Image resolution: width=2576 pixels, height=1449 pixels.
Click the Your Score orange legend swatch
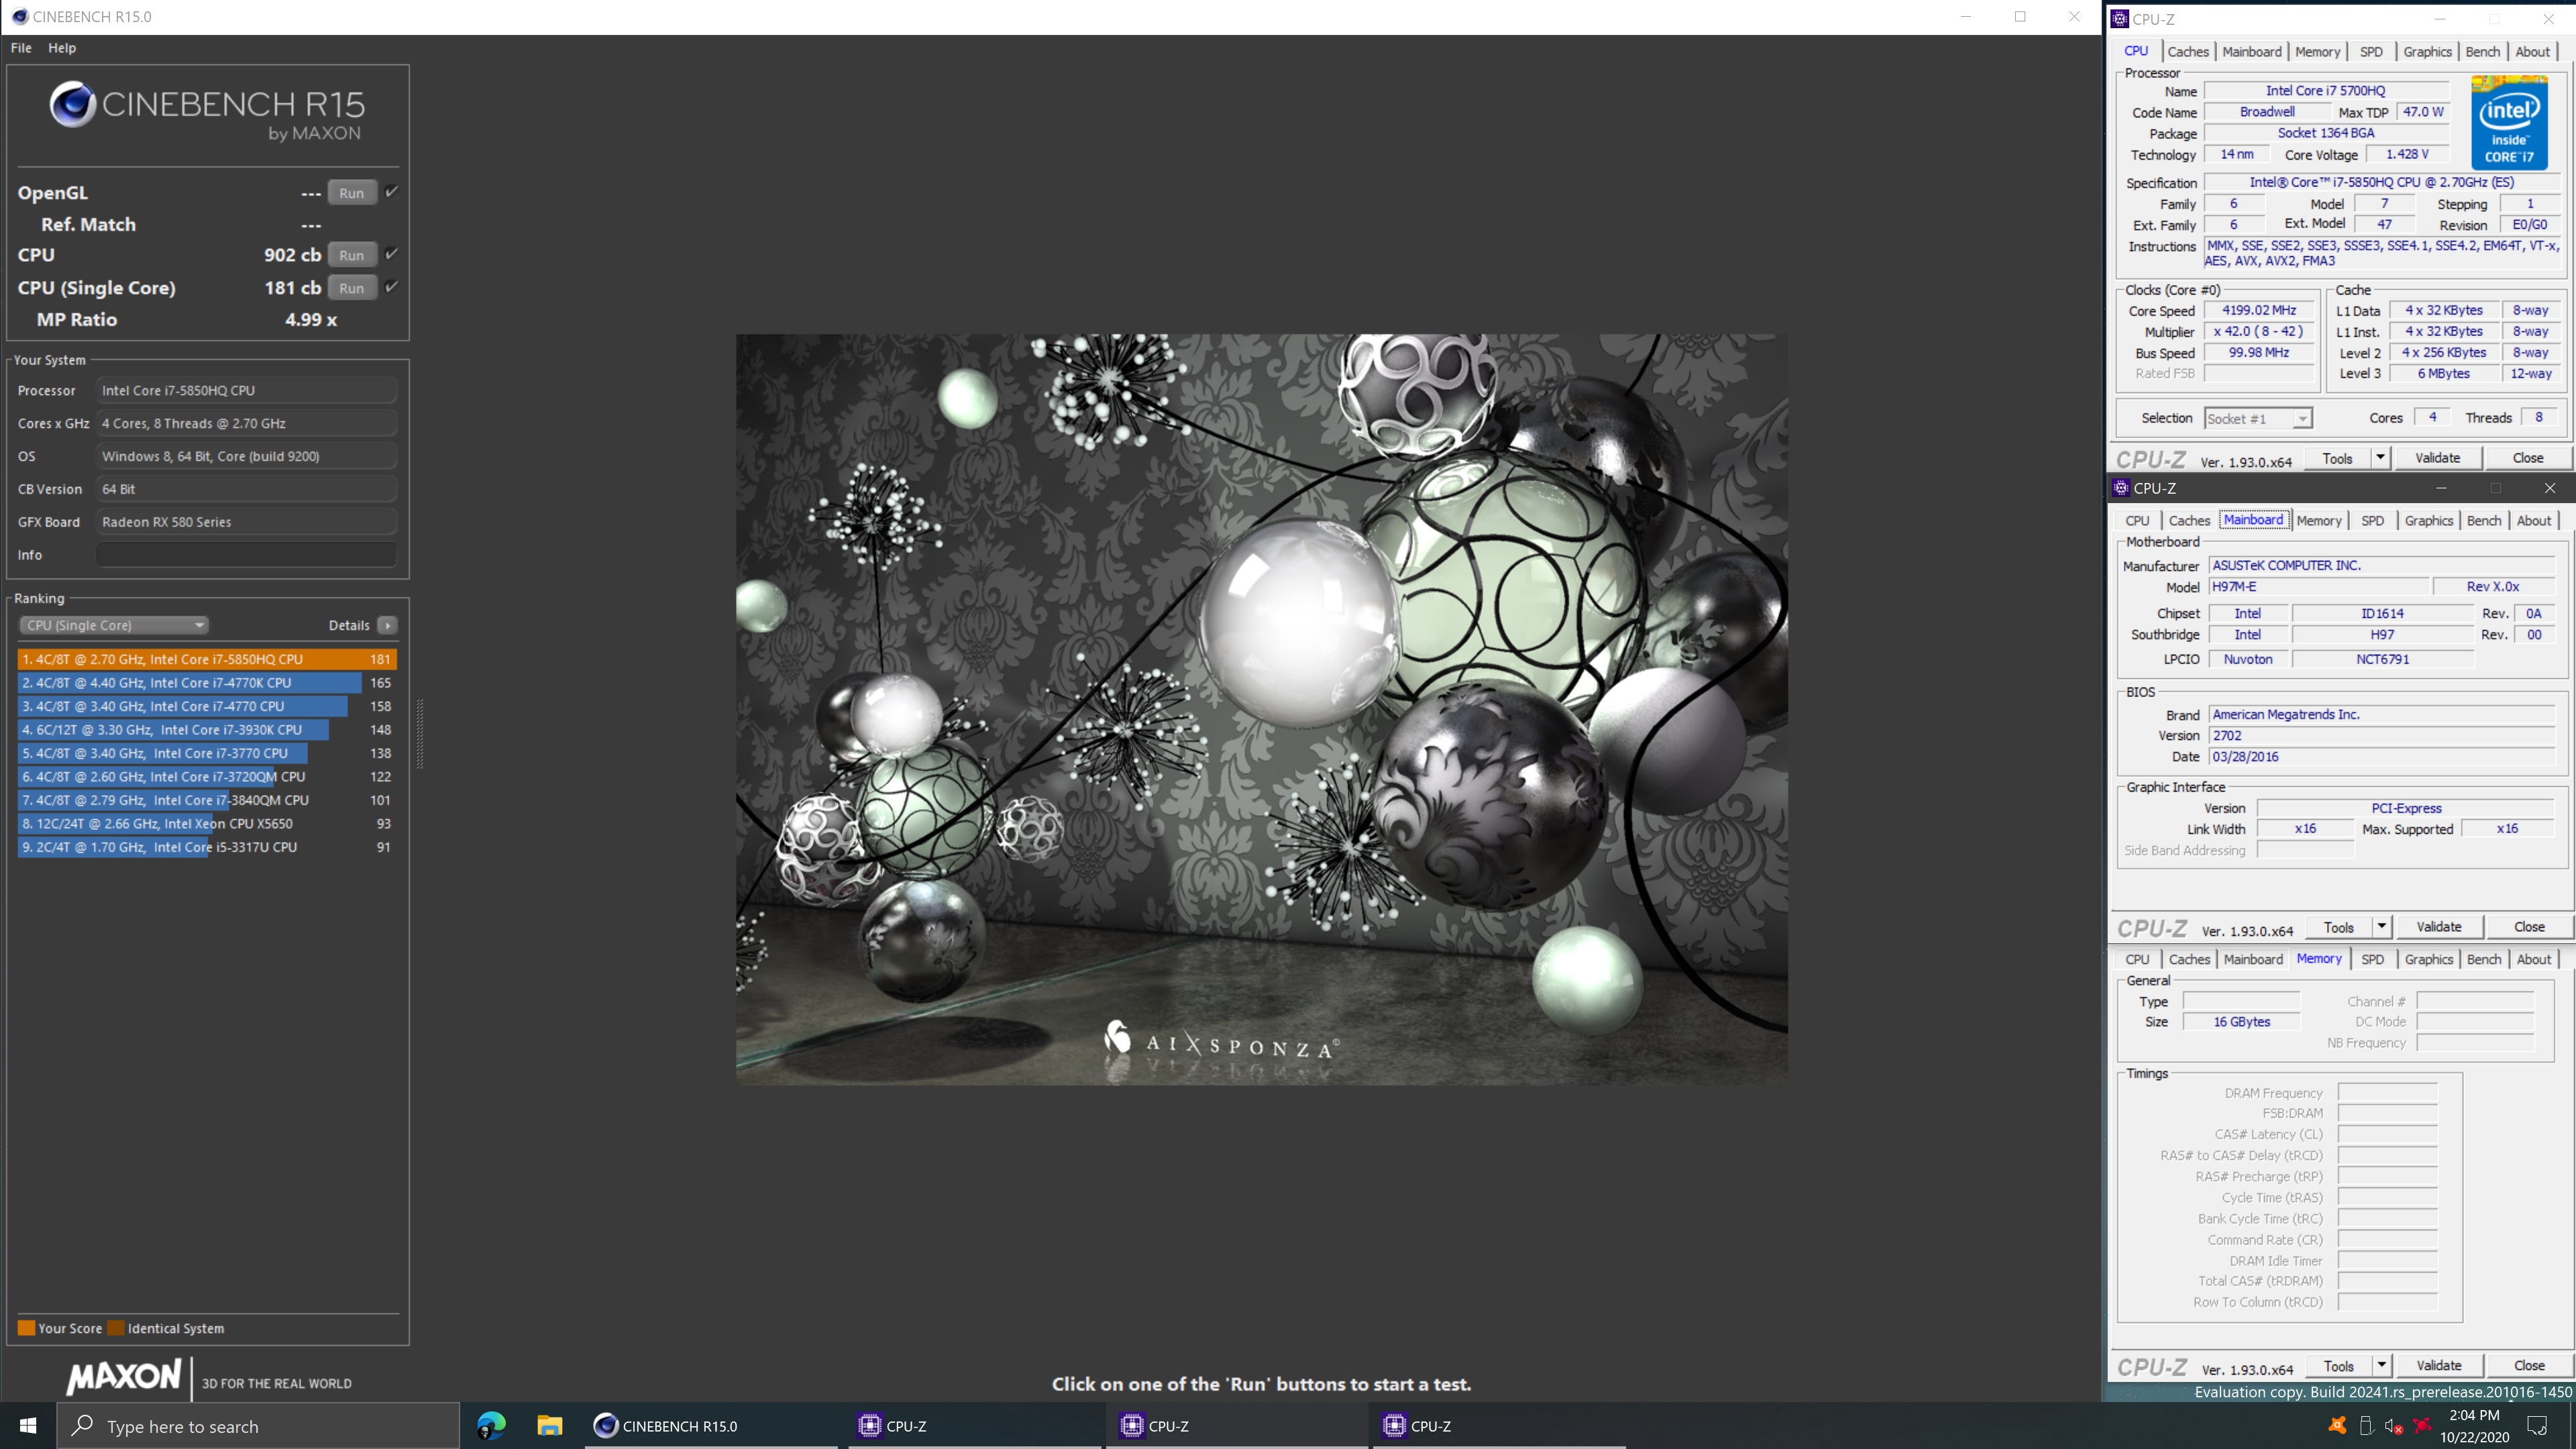coord(27,1328)
